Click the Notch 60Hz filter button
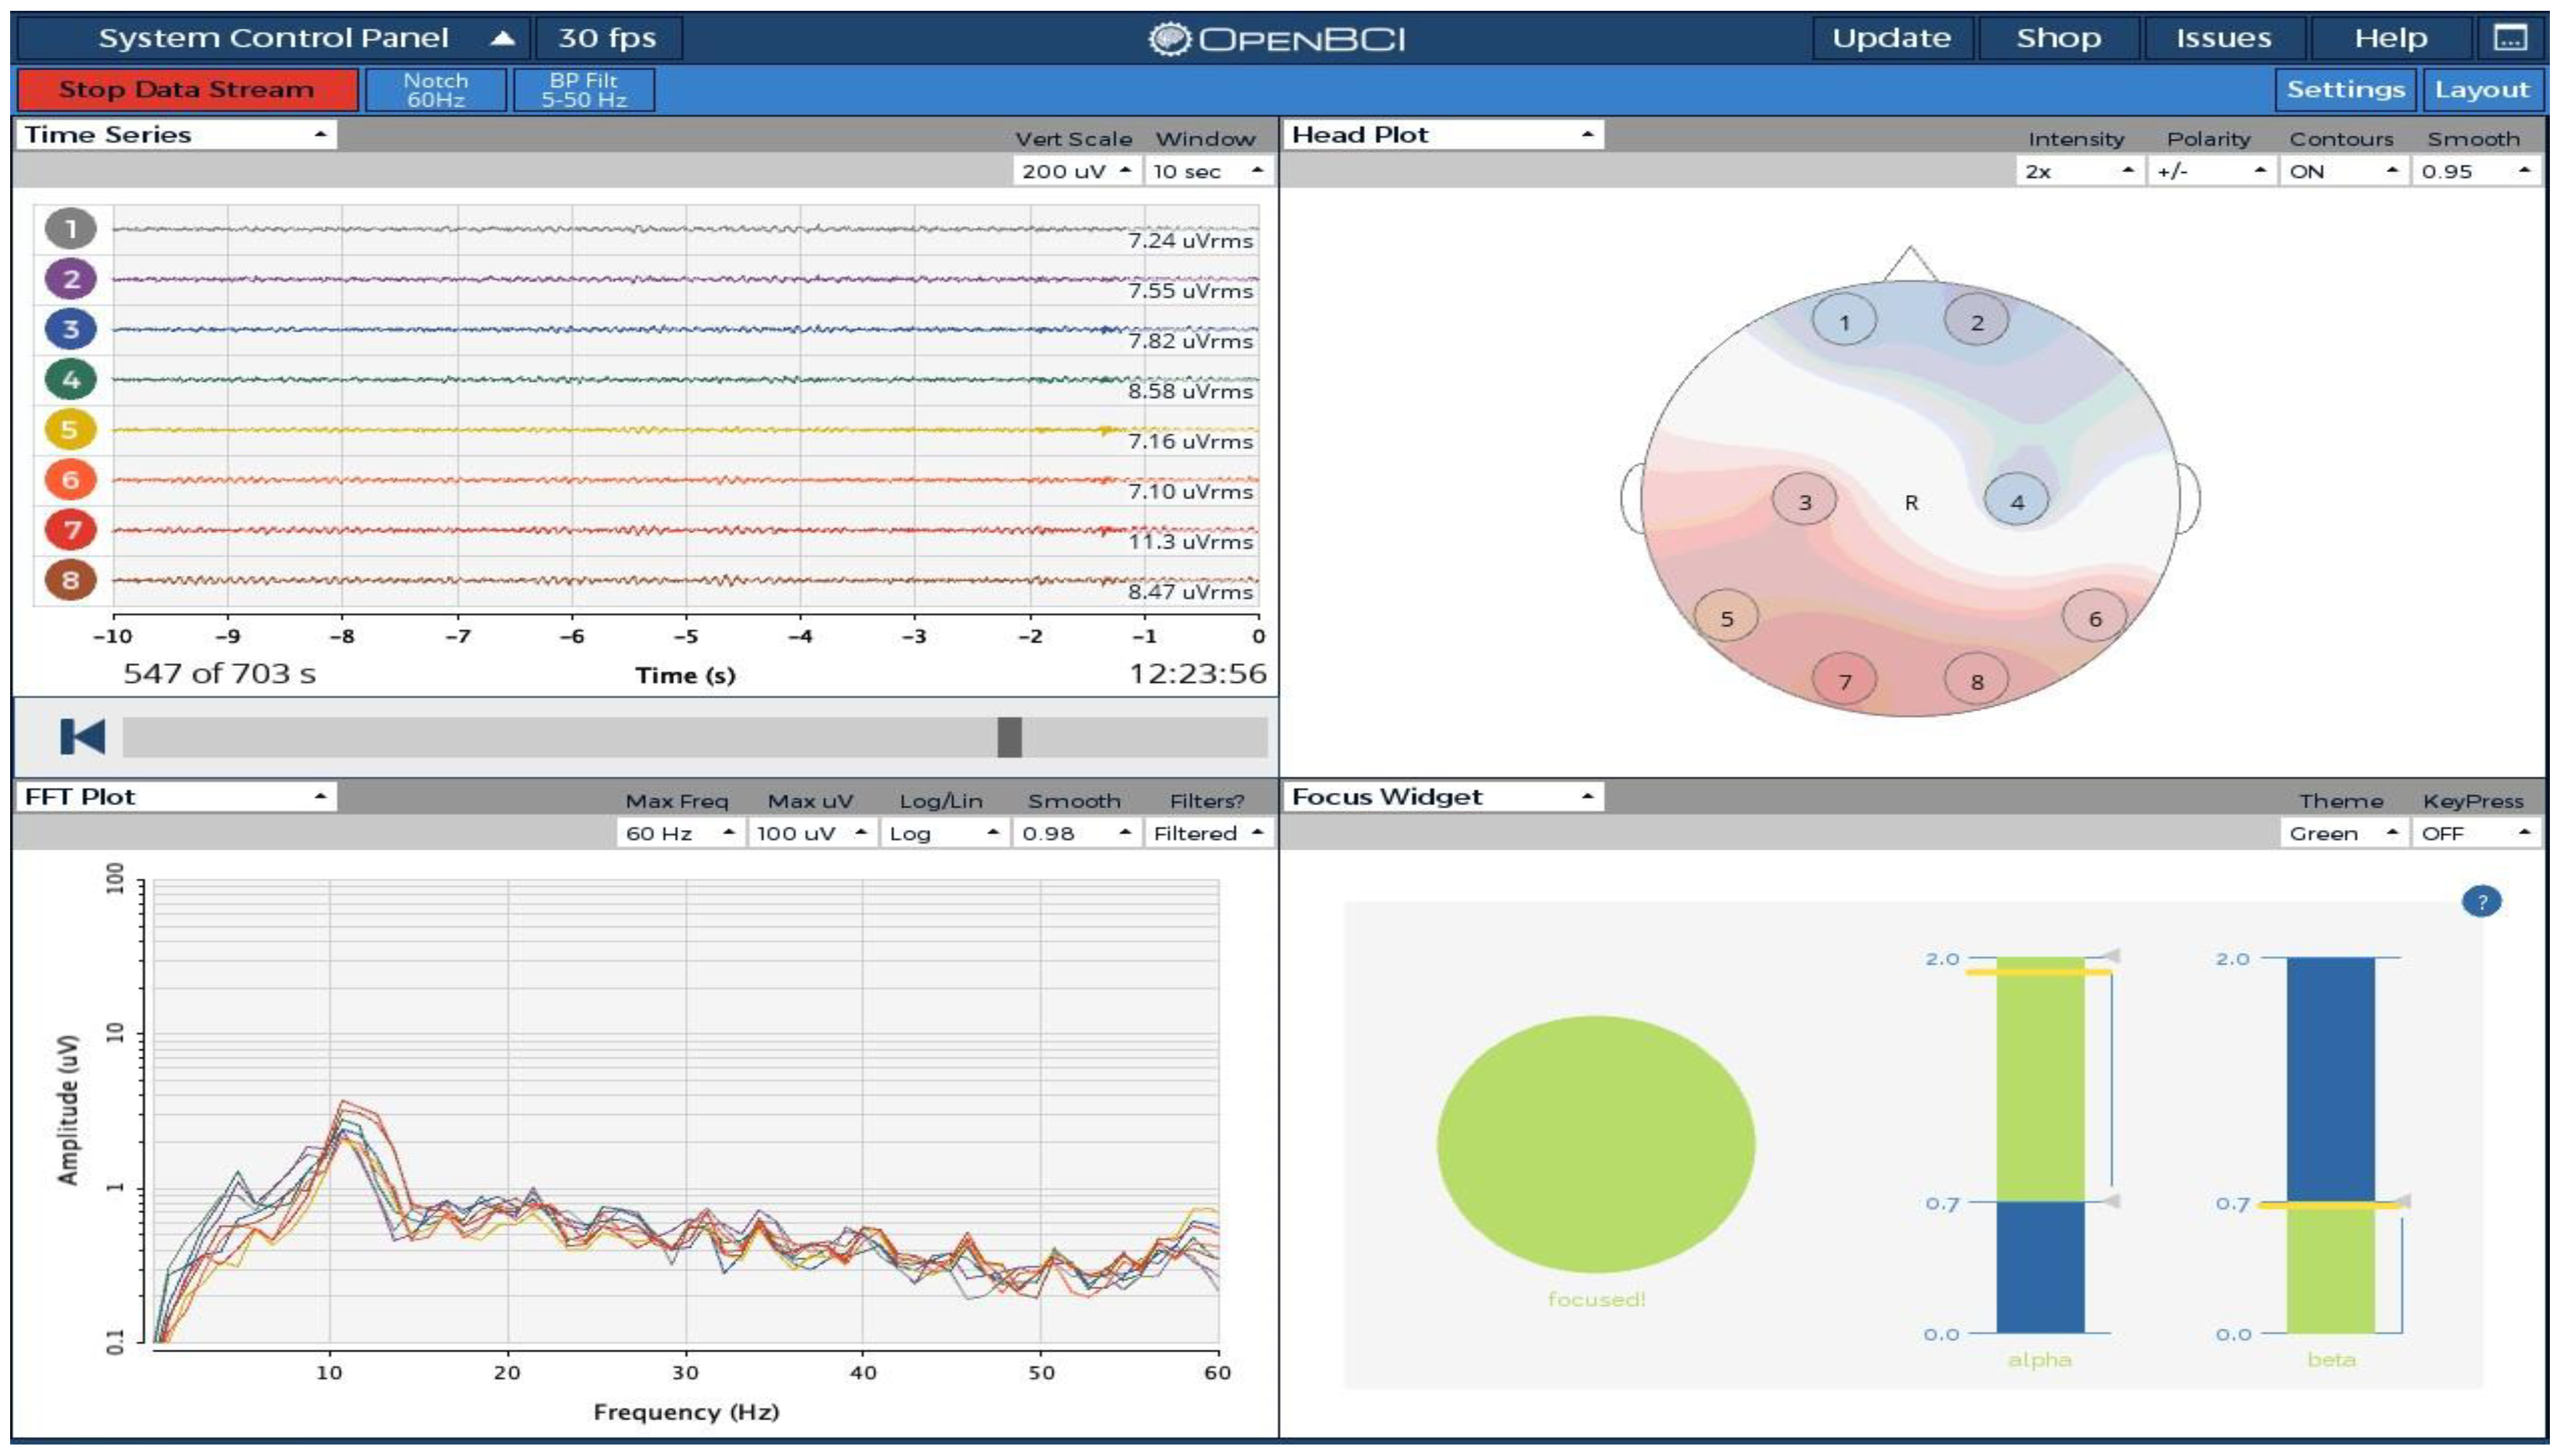This screenshot has width=2560, height=1456. tap(436, 89)
